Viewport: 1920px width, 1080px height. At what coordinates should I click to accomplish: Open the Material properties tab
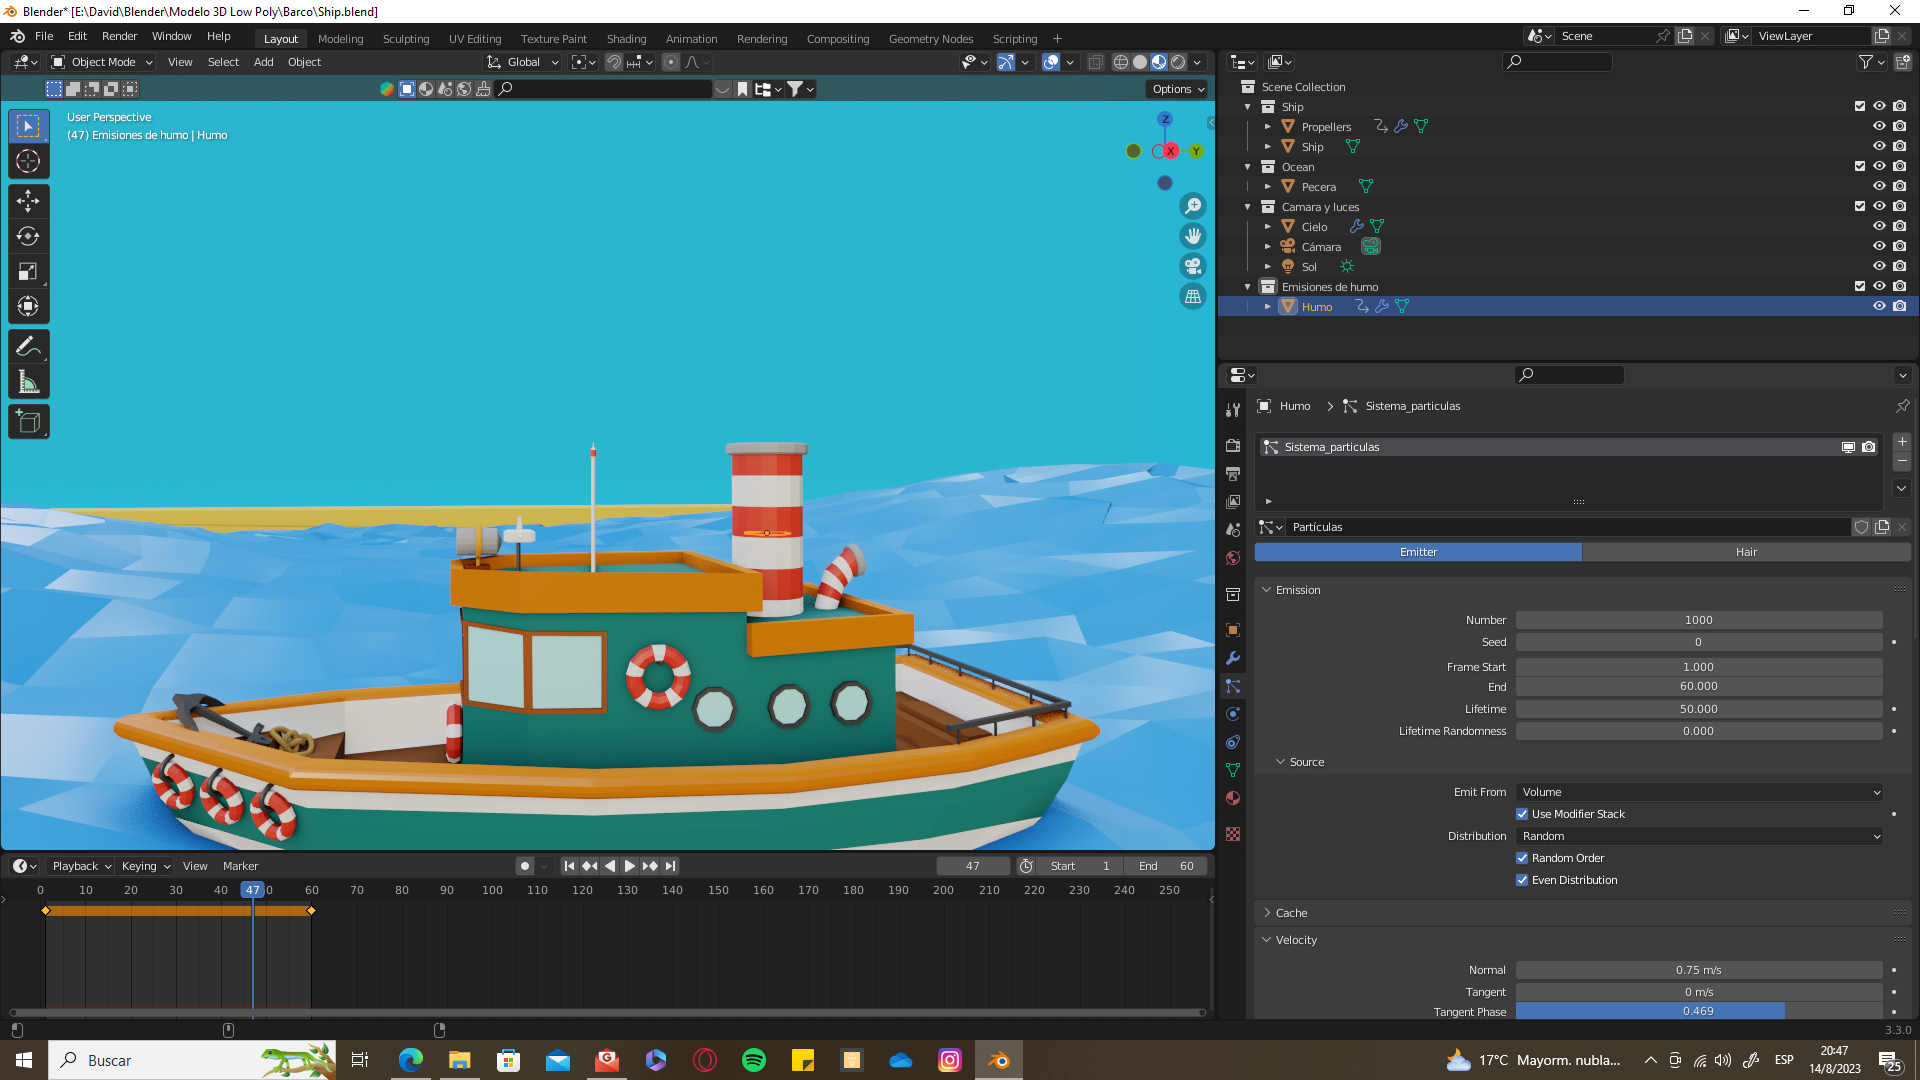click(x=1233, y=798)
